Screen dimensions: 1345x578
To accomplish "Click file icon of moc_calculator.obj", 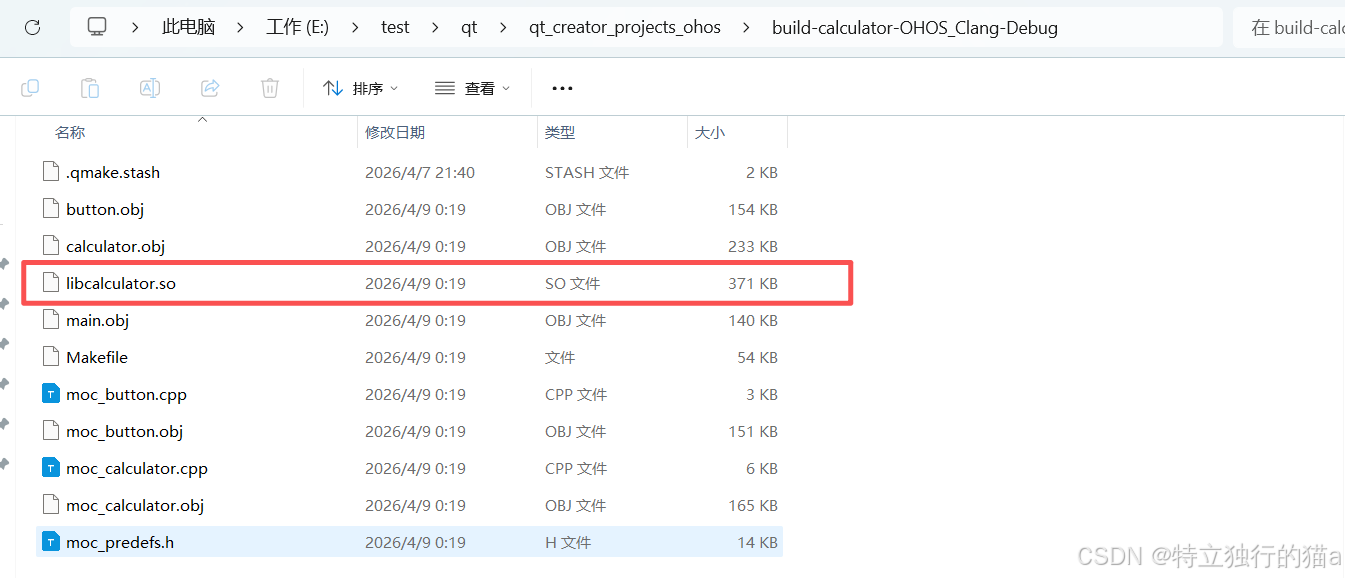I will [51, 505].
